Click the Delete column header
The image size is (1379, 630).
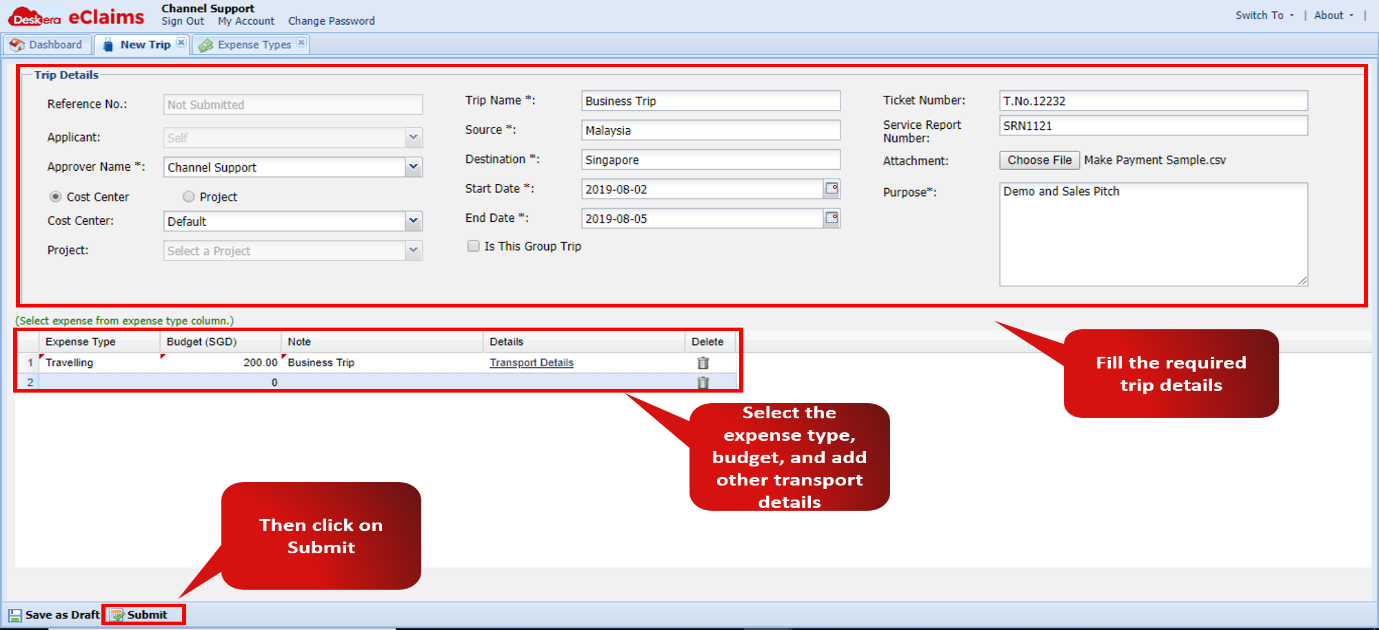[708, 342]
